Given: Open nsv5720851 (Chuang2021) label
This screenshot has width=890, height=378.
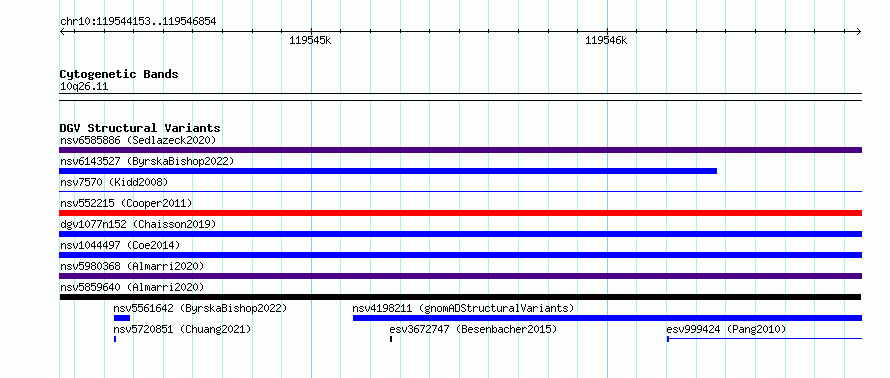Looking at the screenshot, I should [x=182, y=329].
